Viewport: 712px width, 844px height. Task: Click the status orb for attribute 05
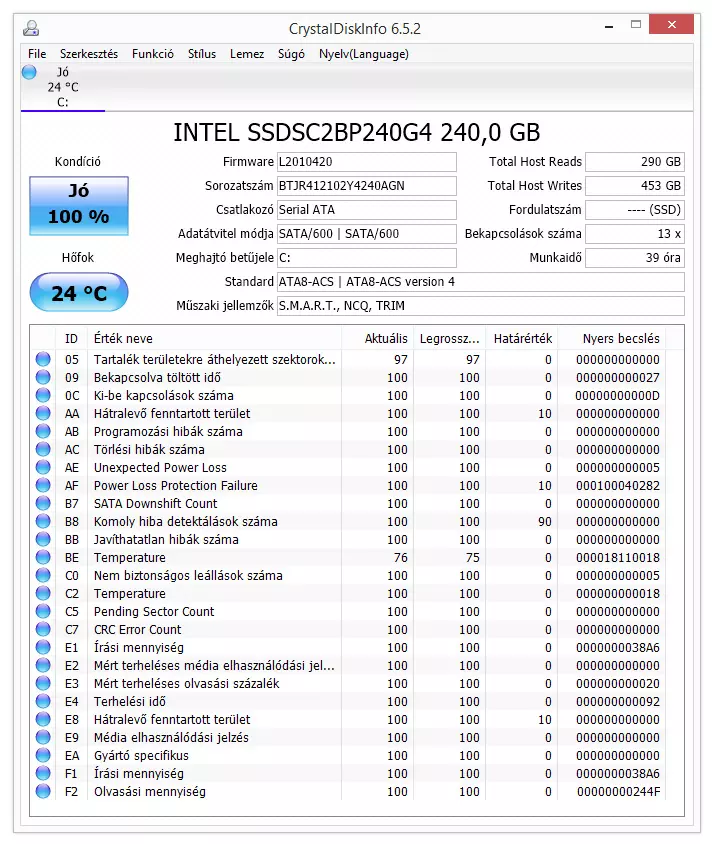(43, 359)
